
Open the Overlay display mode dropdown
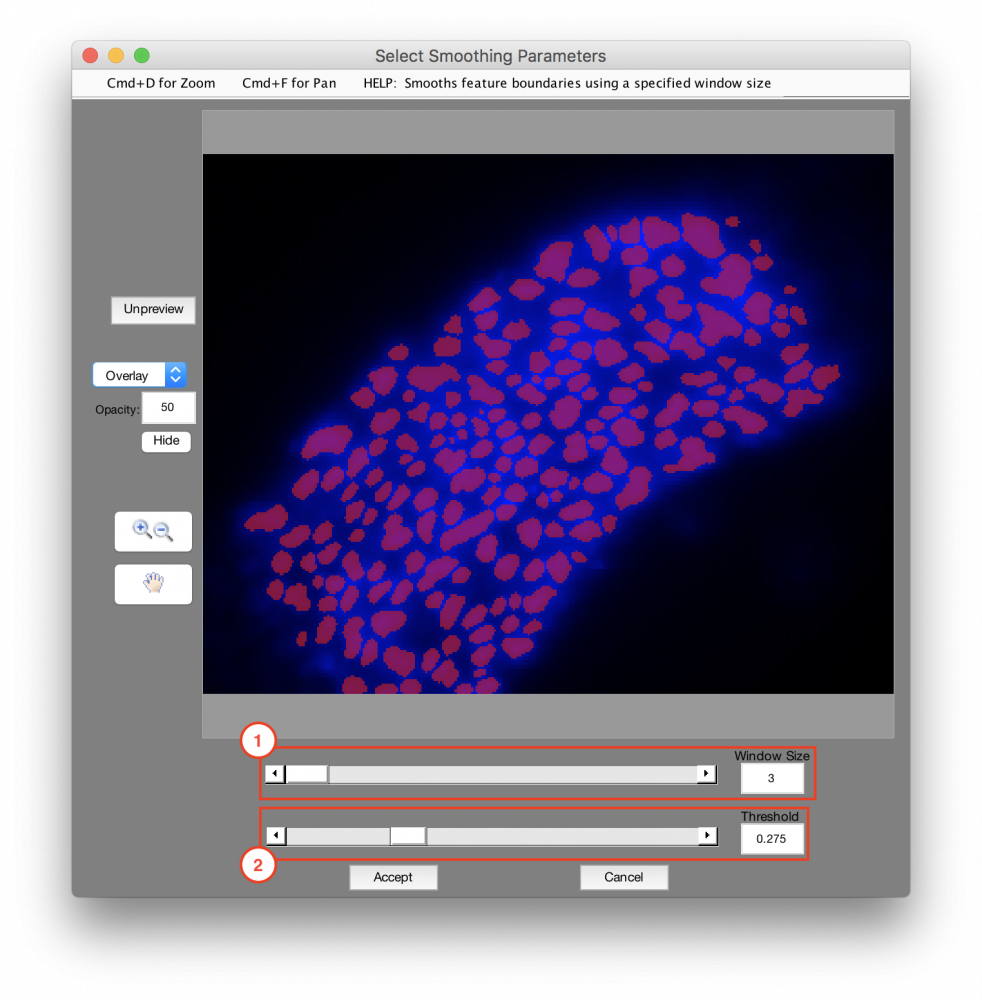point(140,375)
